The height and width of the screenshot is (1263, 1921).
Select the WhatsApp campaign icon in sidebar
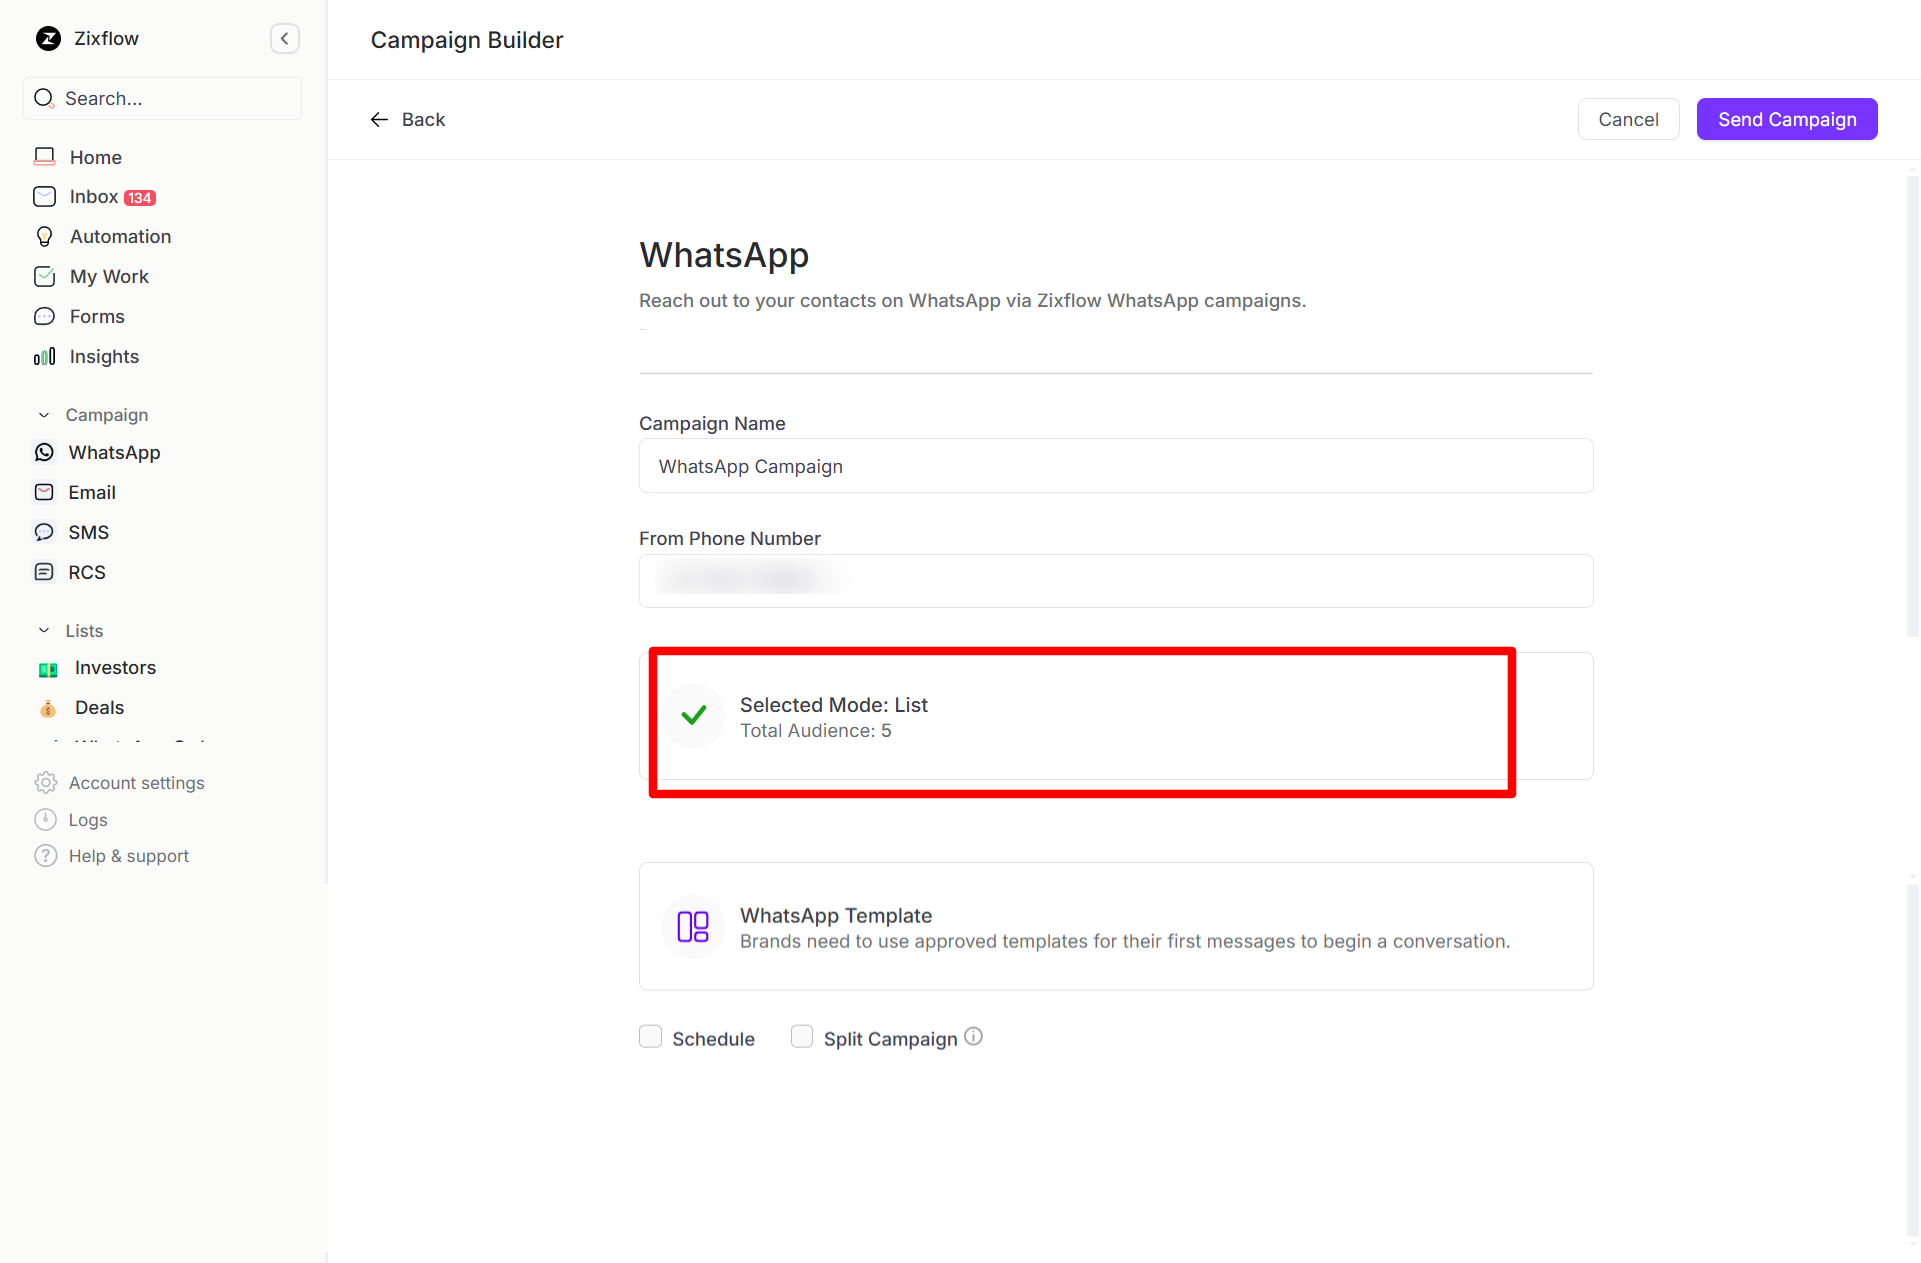click(x=44, y=452)
